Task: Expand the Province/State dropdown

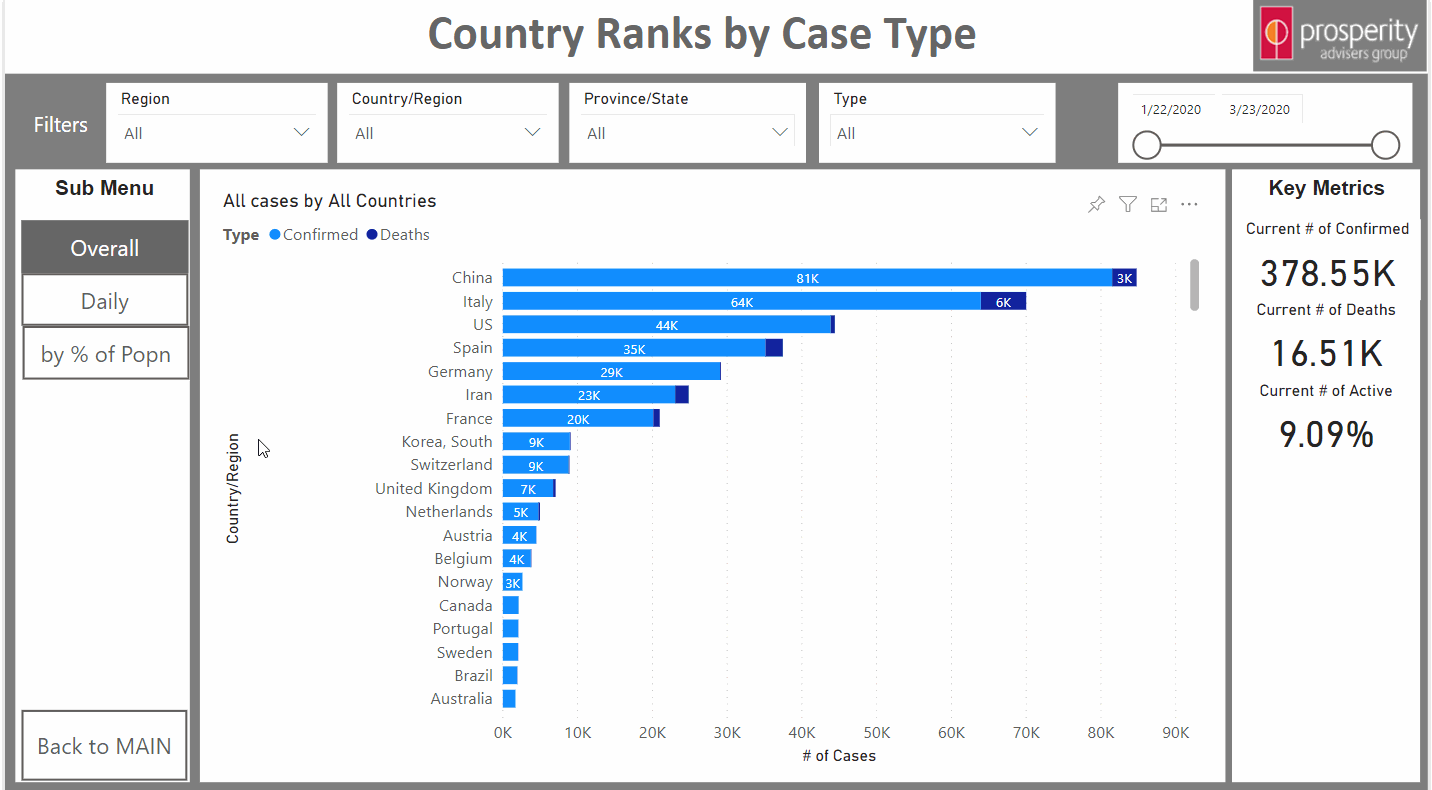Action: tap(780, 133)
